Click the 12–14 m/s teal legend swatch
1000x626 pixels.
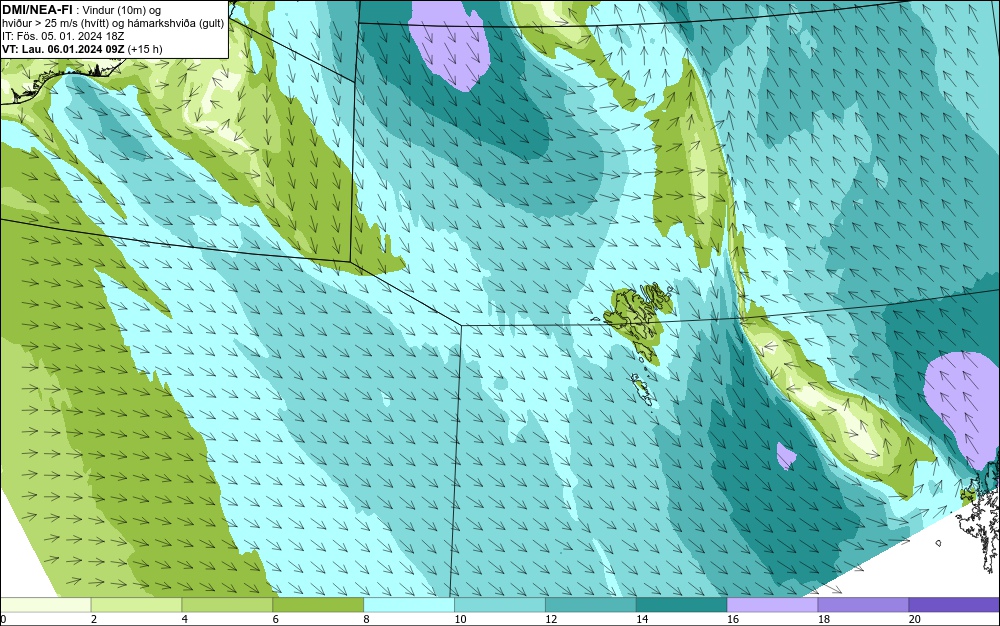tap(591, 605)
